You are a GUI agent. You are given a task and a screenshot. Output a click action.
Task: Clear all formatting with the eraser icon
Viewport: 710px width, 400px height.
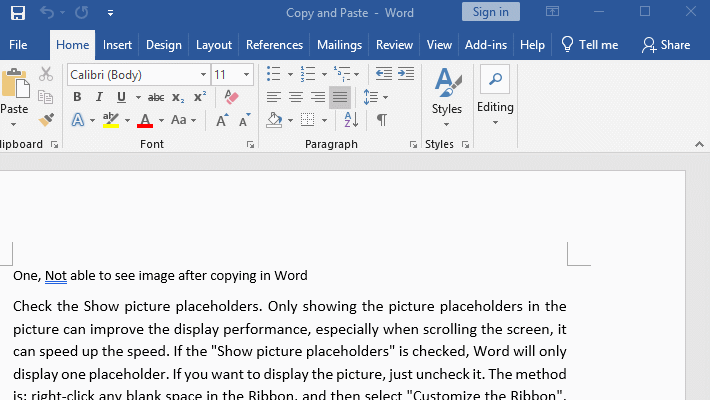[x=231, y=97]
